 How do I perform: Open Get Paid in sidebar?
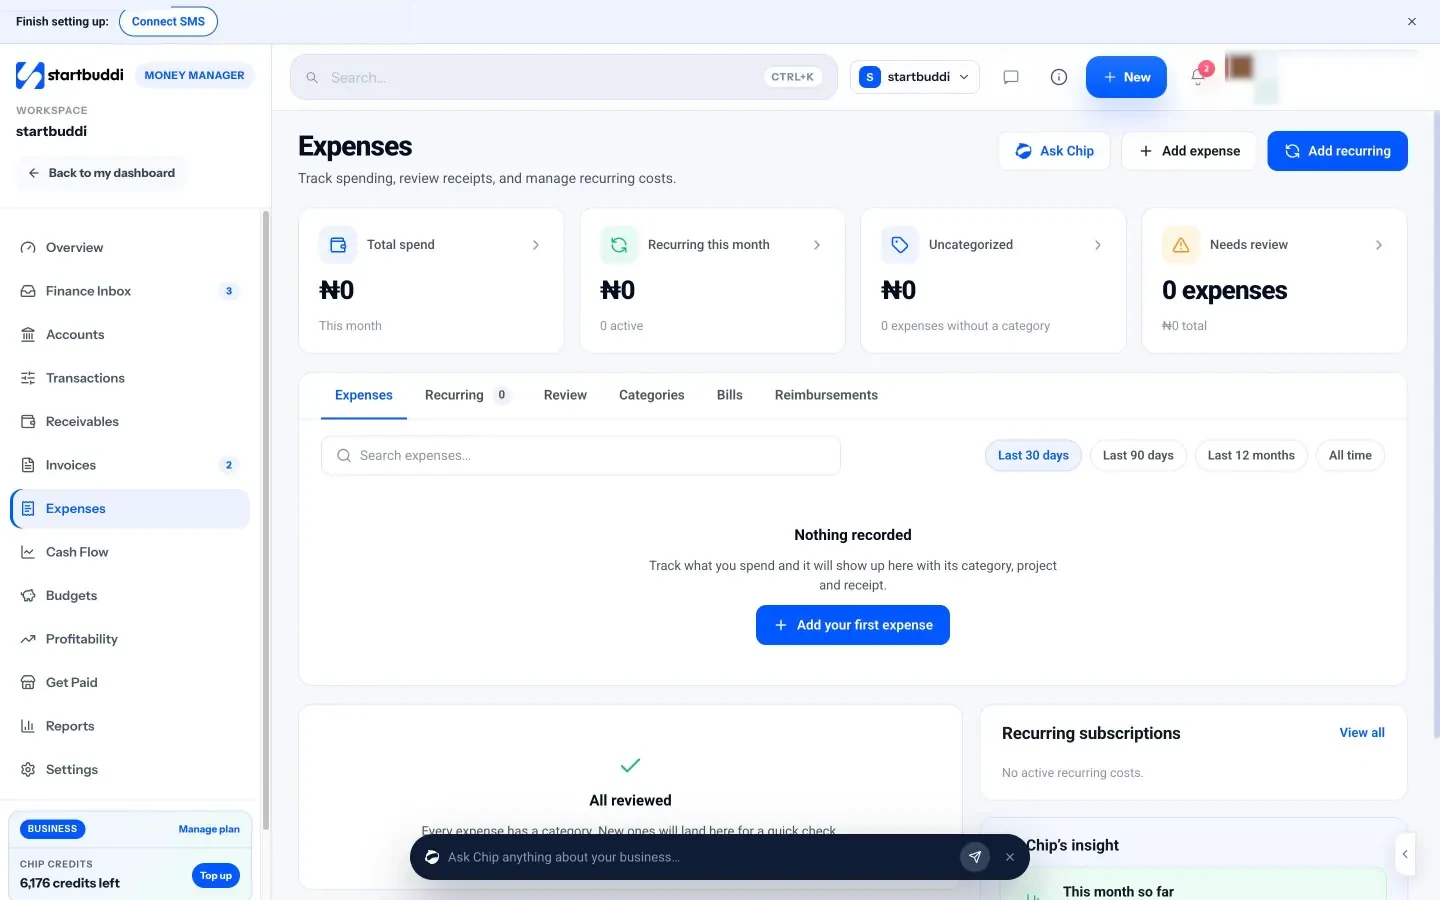(130, 683)
